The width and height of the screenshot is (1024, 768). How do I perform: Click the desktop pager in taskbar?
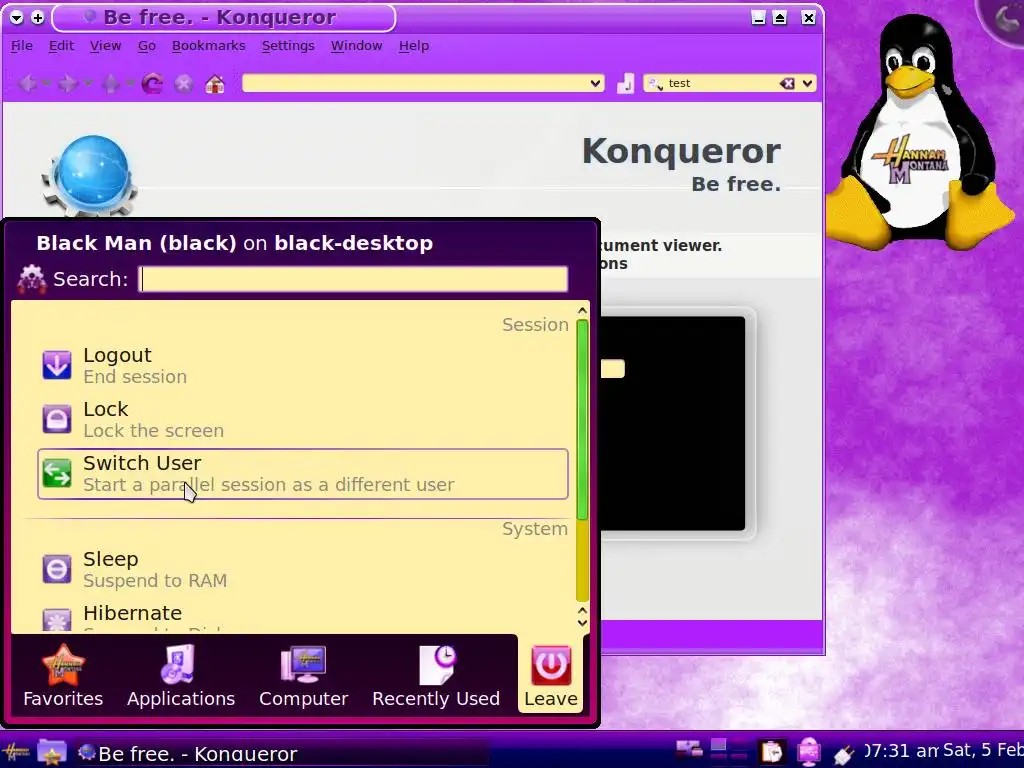point(729,751)
